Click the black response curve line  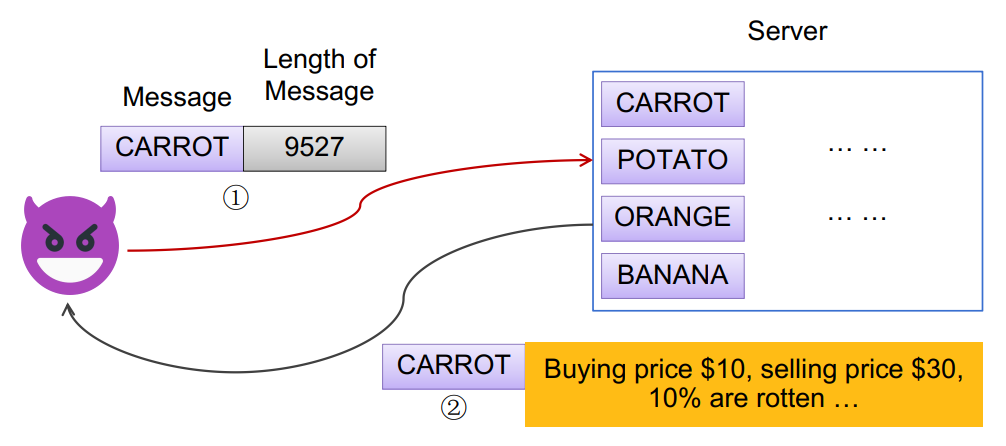404,302
